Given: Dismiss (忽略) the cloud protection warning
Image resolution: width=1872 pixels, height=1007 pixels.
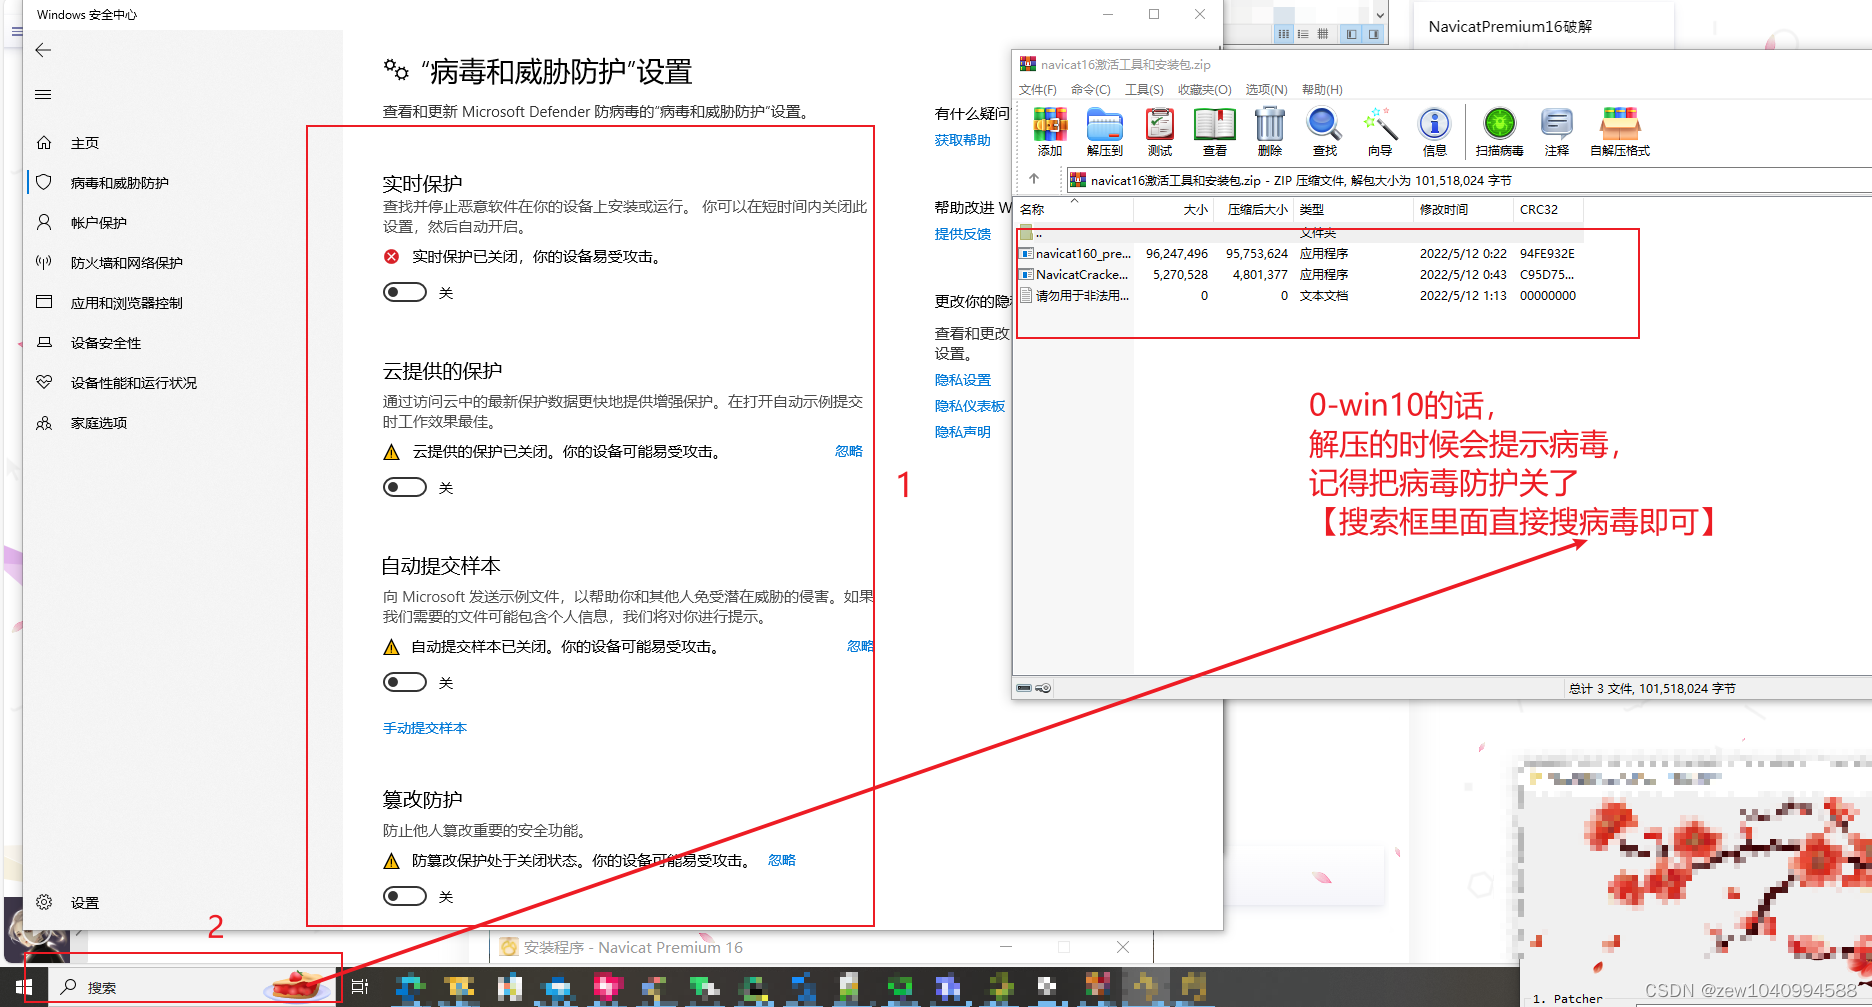Looking at the screenshot, I should click(849, 451).
